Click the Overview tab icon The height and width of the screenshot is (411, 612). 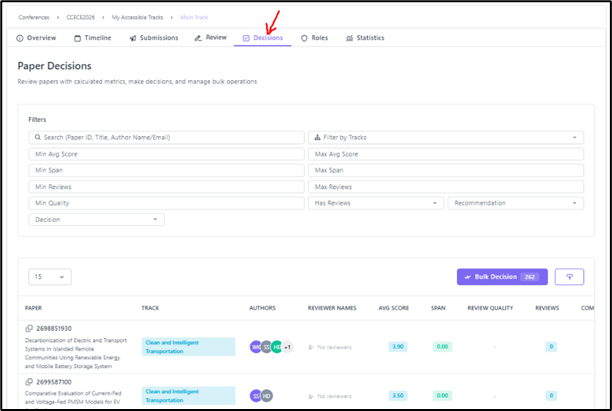tap(21, 38)
